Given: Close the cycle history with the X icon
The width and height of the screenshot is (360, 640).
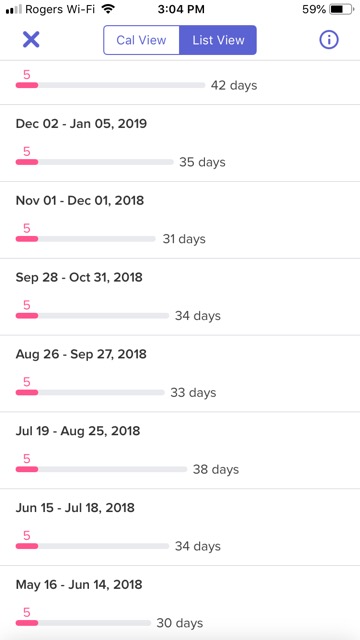Looking at the screenshot, I should [31, 40].
